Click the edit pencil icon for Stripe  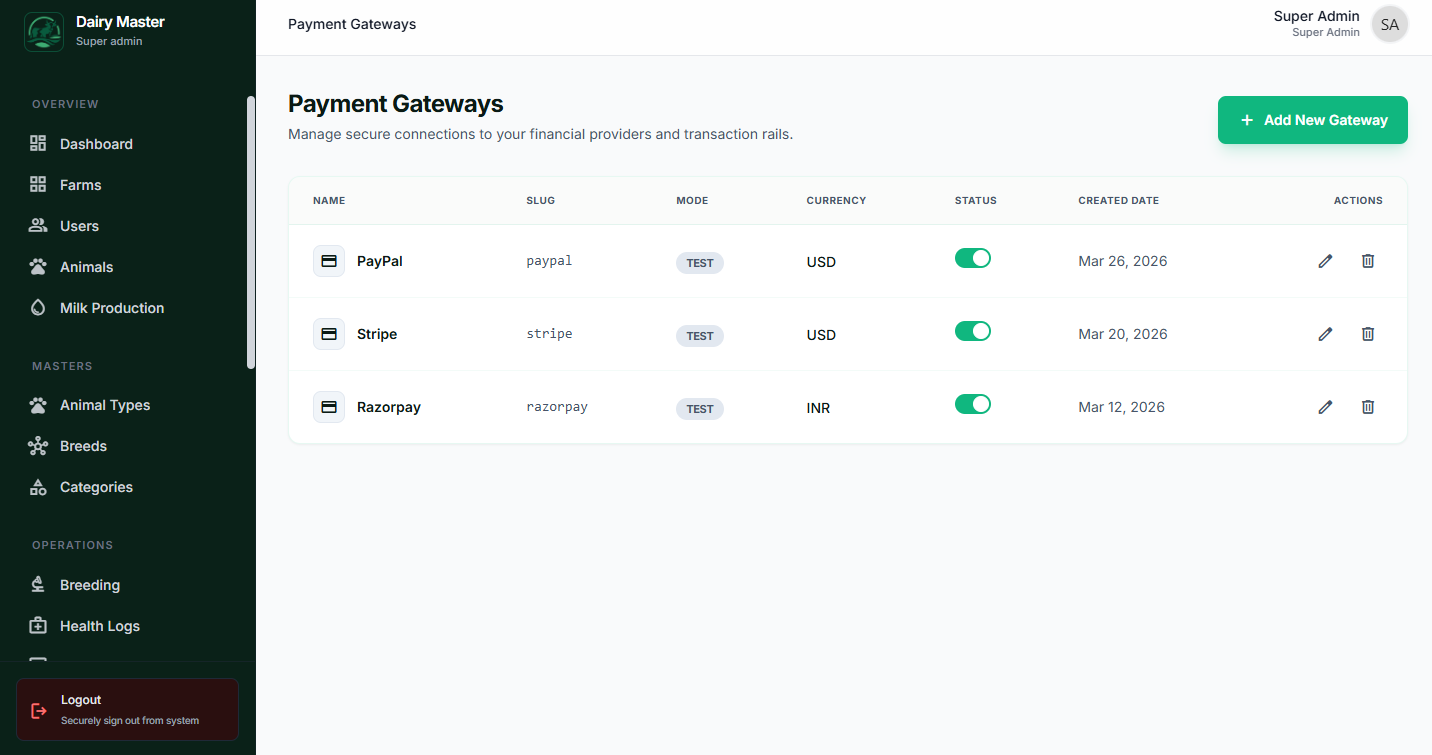[1325, 334]
